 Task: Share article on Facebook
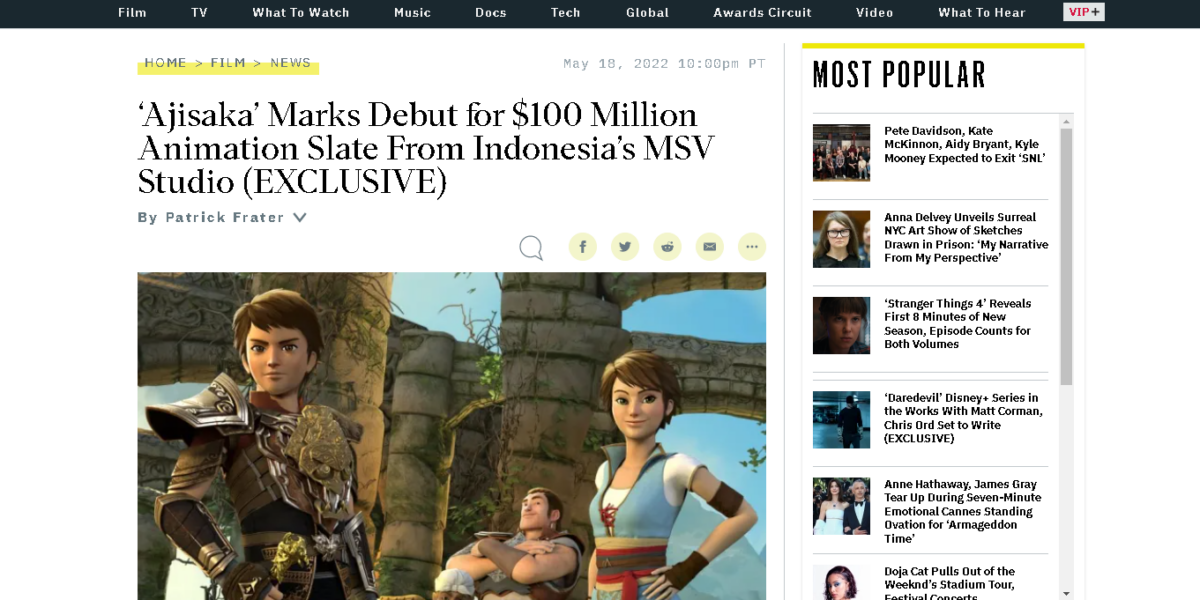click(x=583, y=246)
